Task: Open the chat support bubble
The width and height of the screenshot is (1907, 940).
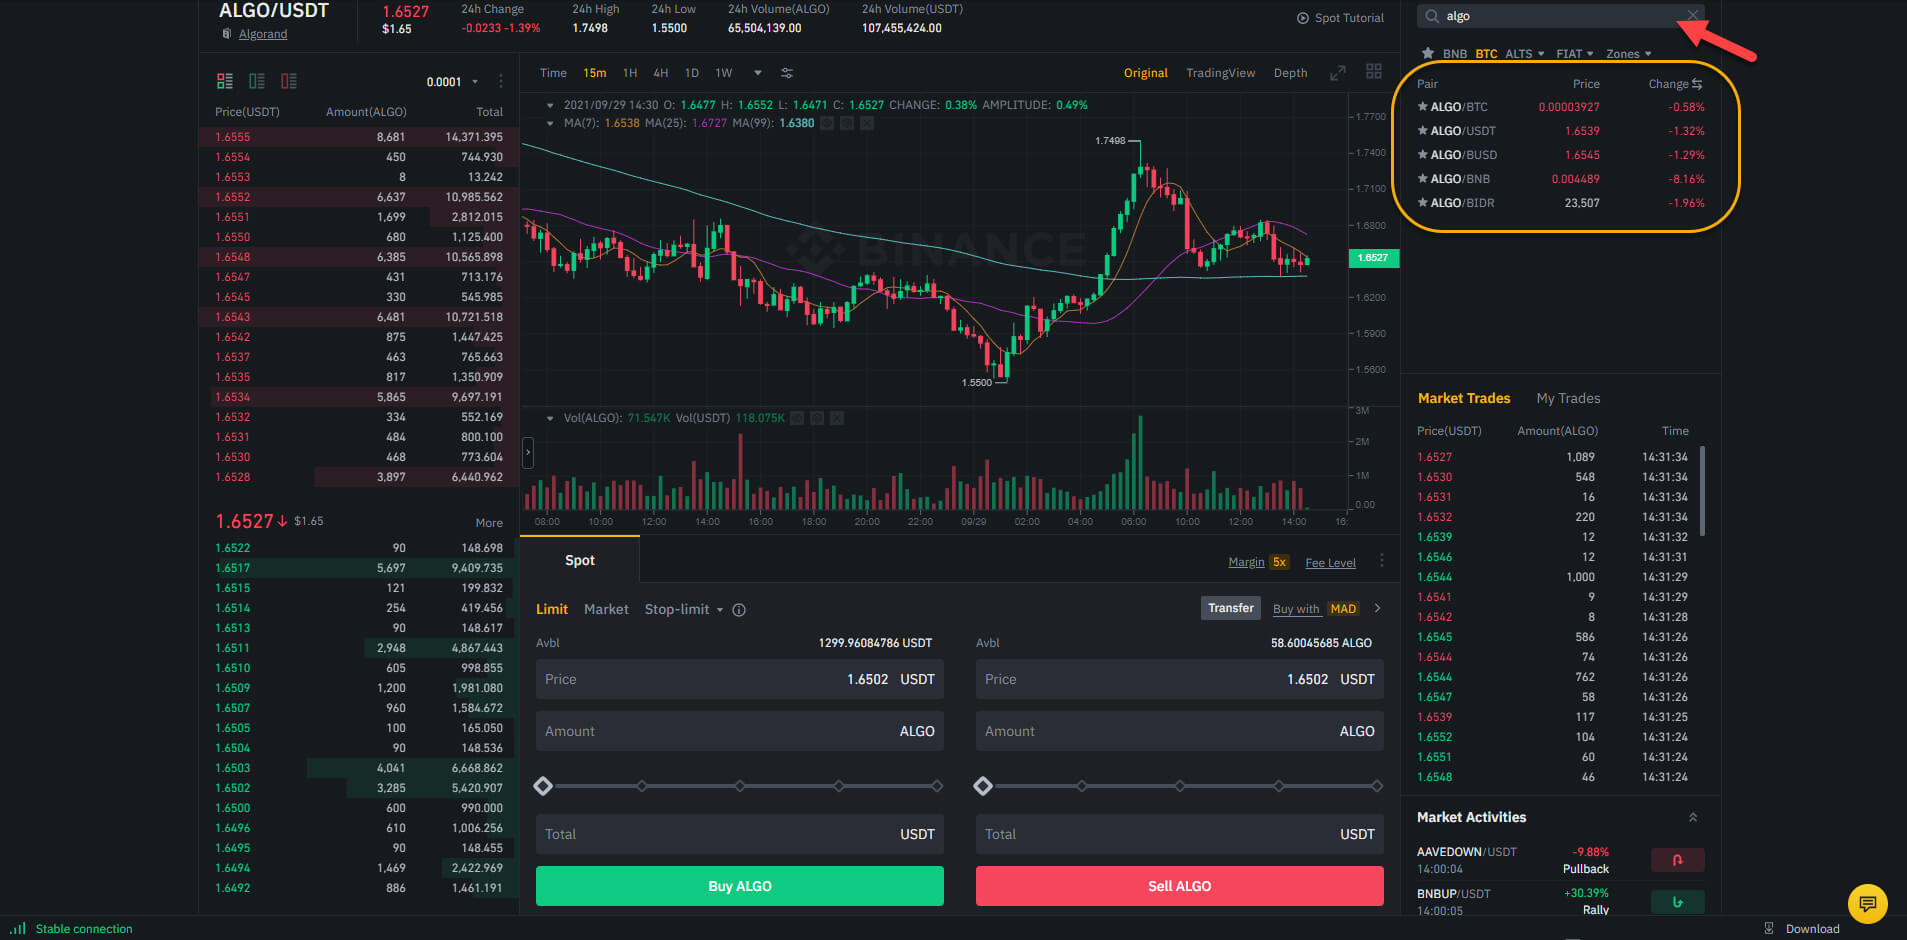Action: [1867, 904]
